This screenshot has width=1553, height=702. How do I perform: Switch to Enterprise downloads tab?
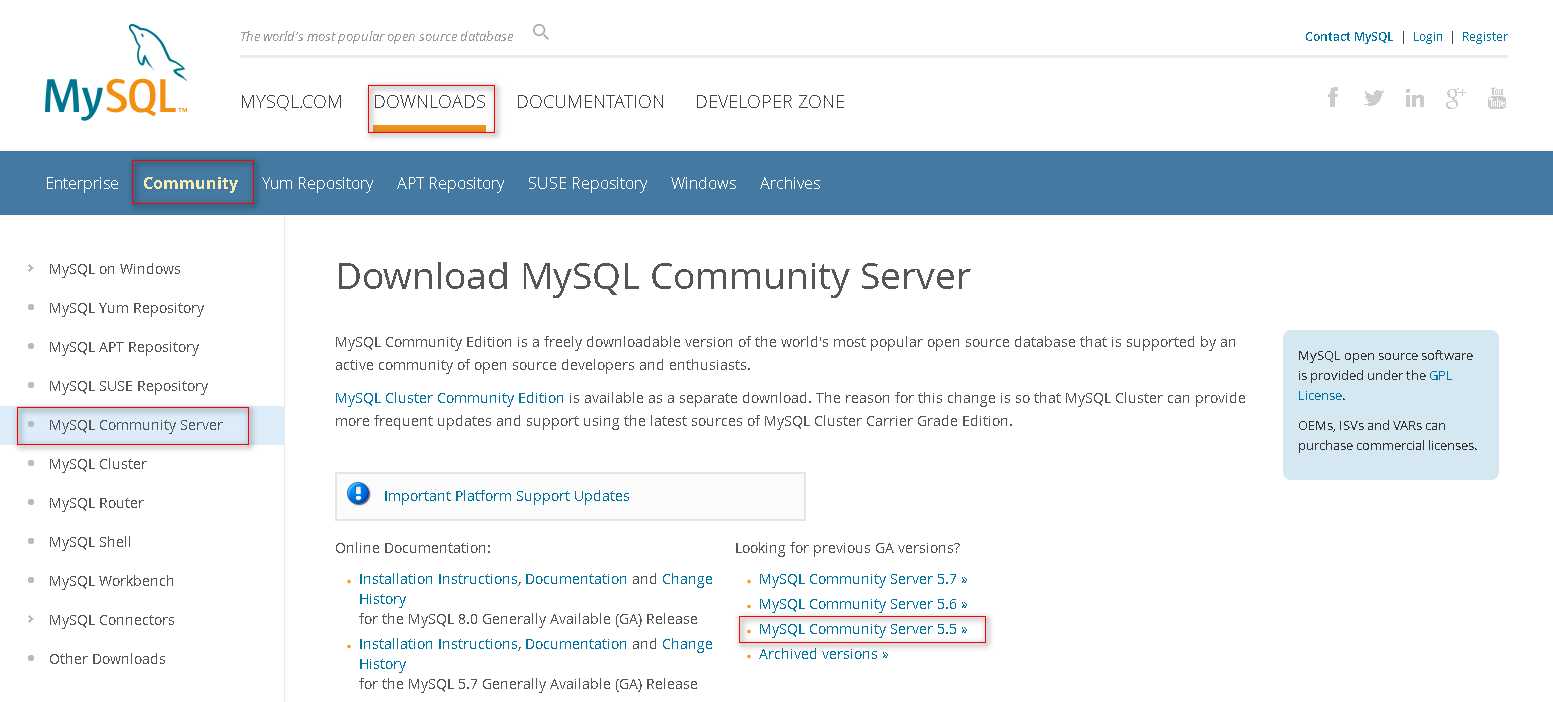click(82, 183)
